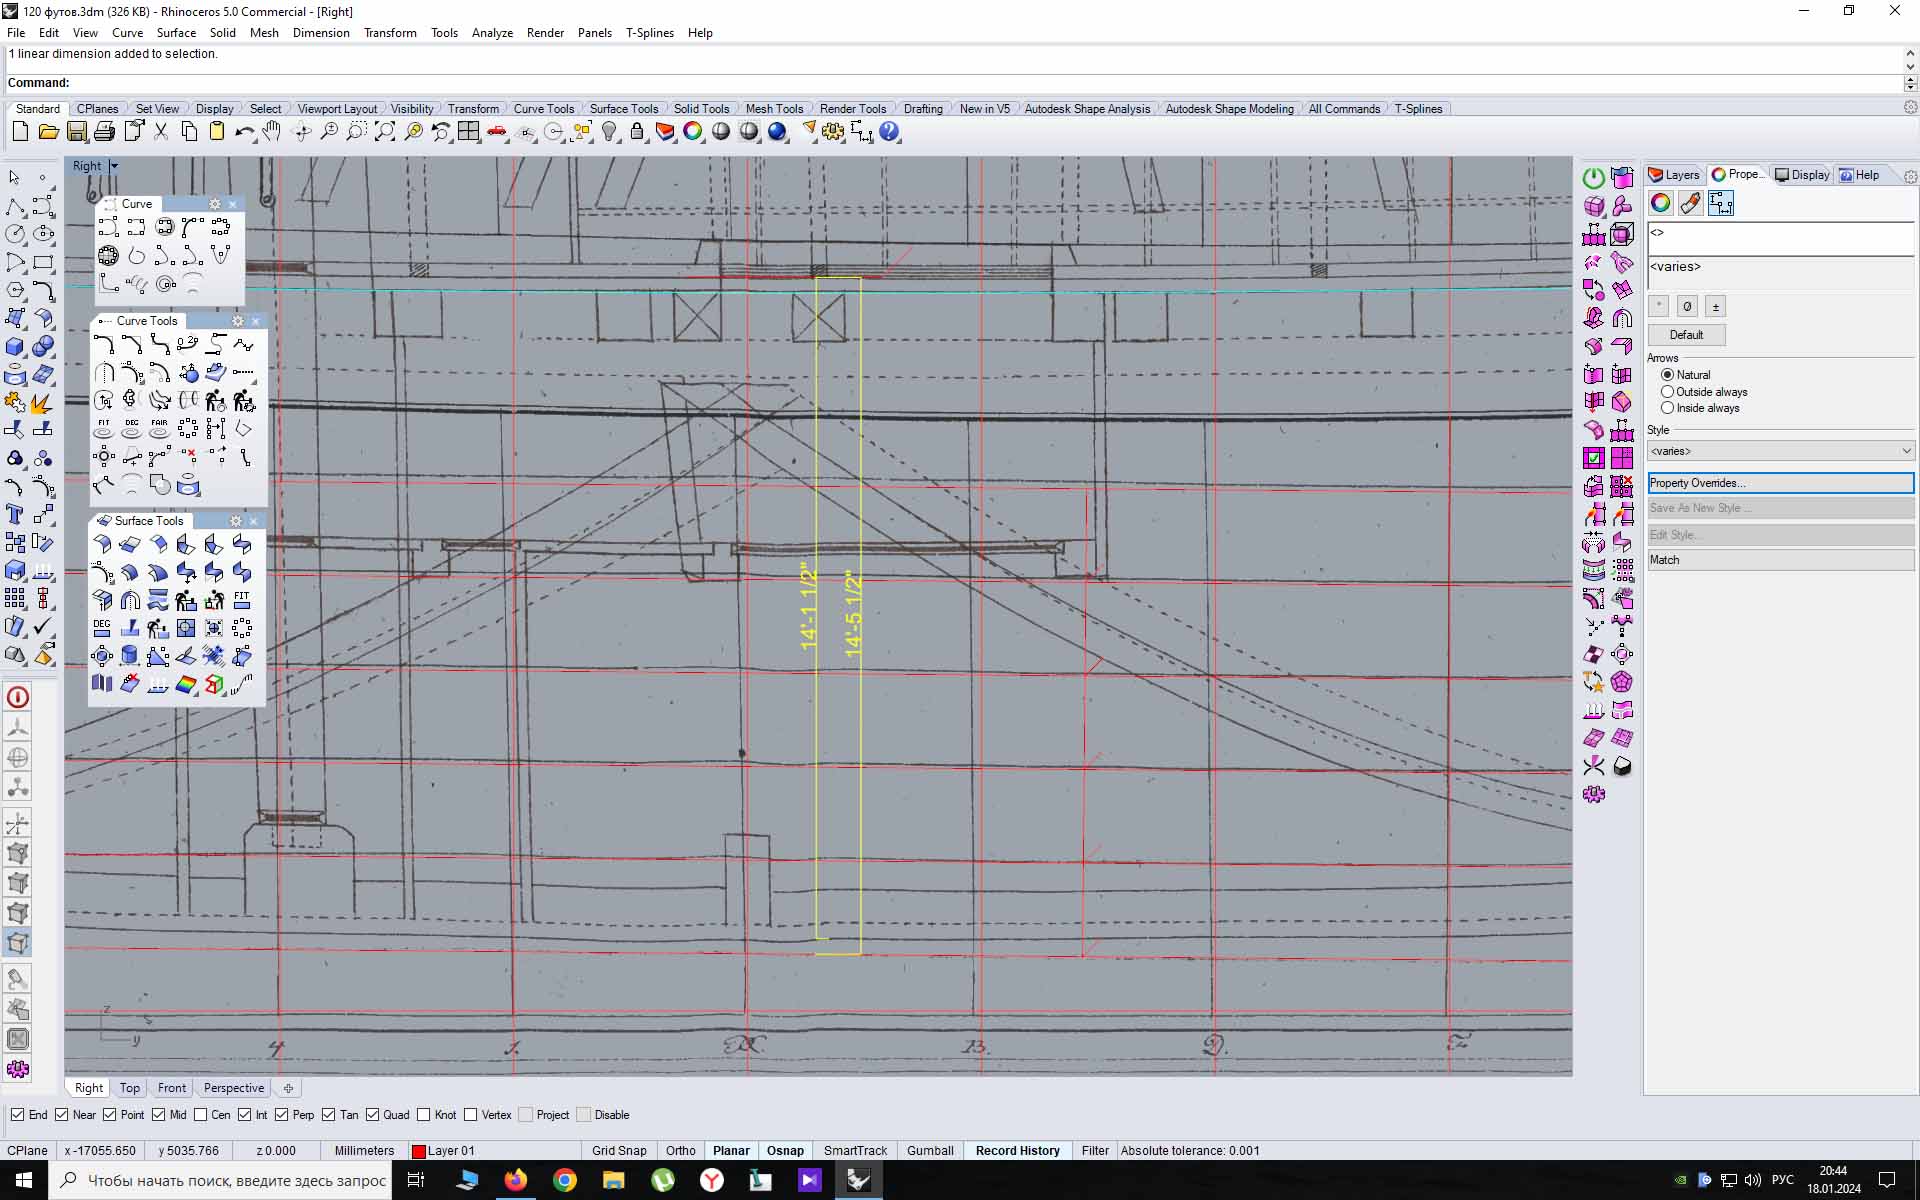
Task: Toggle the Cen osnap checkbox
Action: pyautogui.click(x=200, y=1114)
